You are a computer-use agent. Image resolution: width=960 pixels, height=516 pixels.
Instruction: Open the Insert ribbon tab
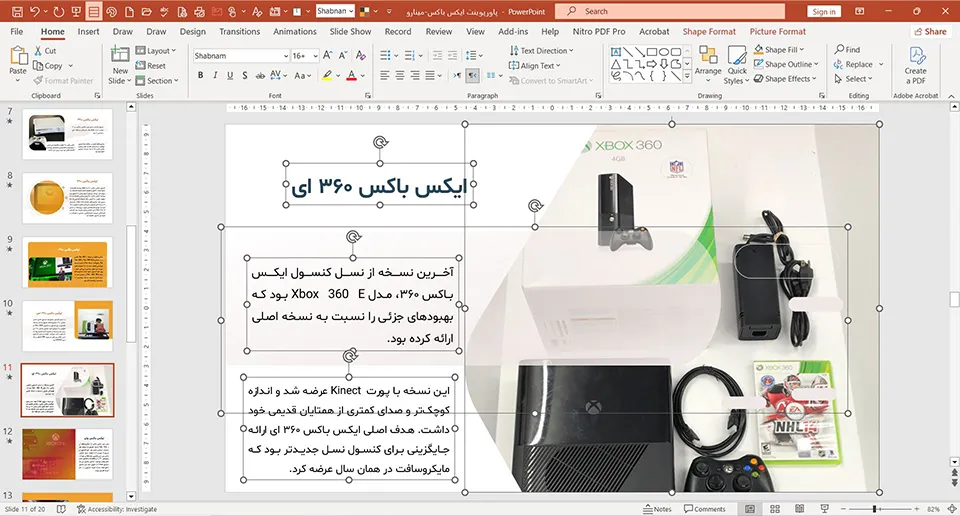[88, 31]
